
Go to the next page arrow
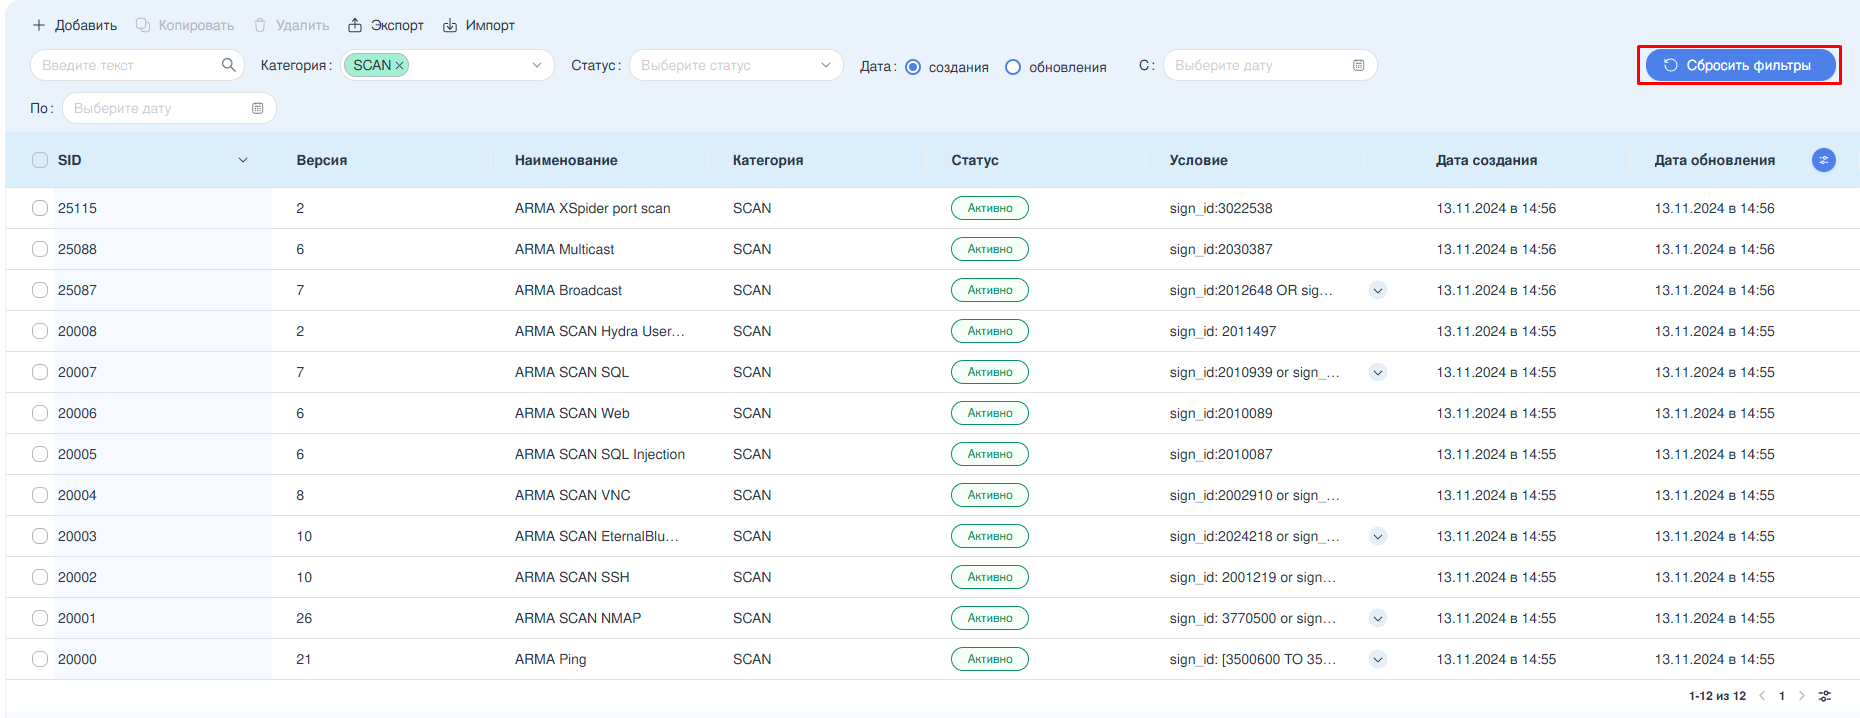(x=1802, y=696)
